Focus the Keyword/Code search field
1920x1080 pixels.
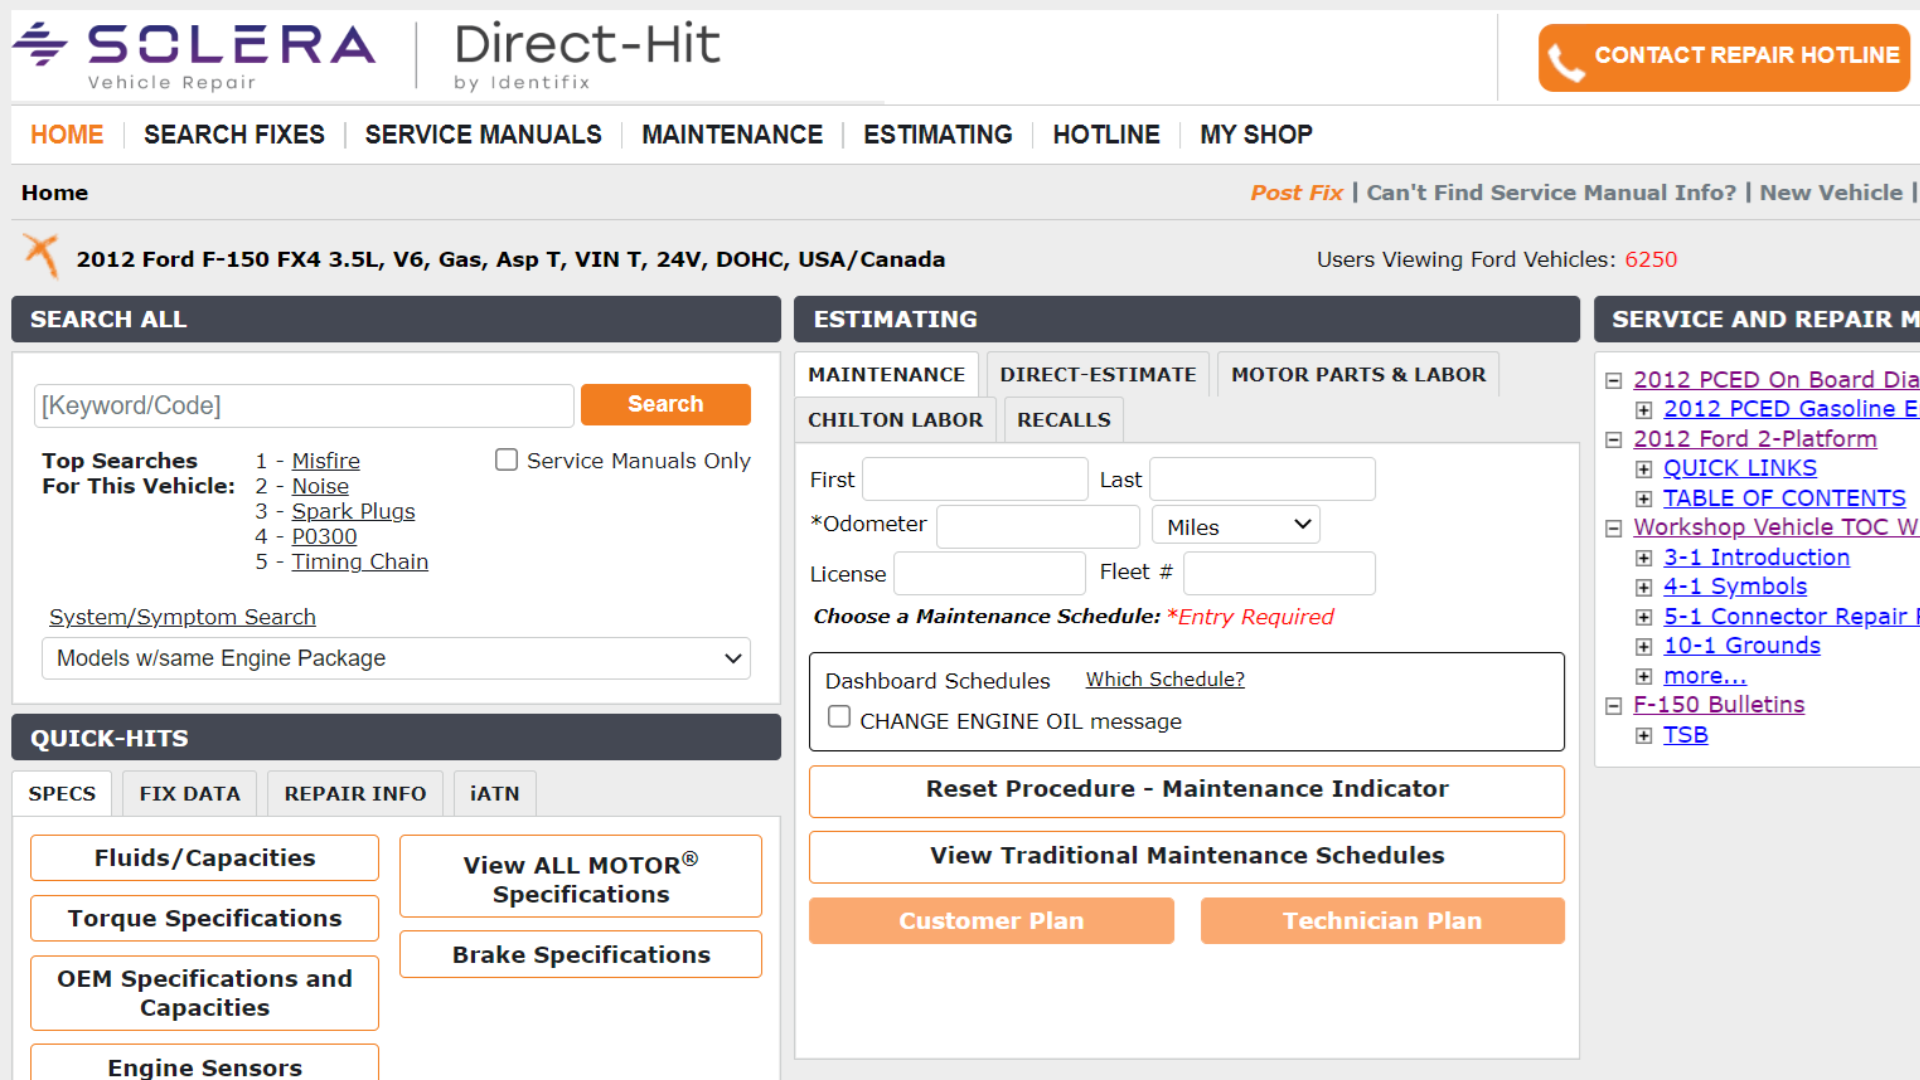click(x=304, y=405)
